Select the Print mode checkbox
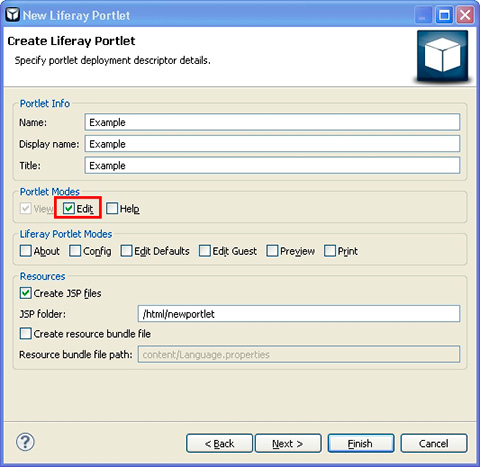Screen dimensions: 480x467 pyautogui.click(x=330, y=251)
